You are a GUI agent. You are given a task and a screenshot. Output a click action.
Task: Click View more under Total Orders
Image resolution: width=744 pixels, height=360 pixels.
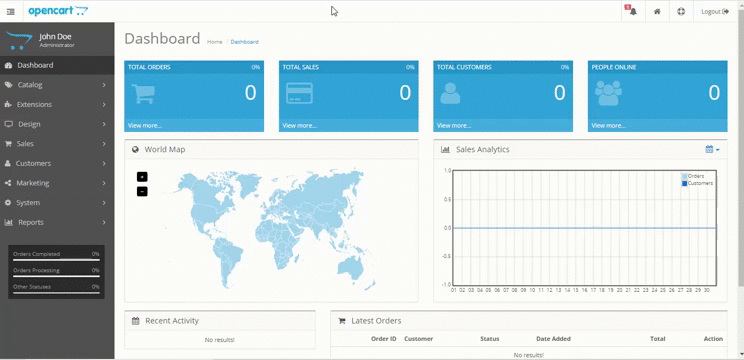tap(145, 126)
